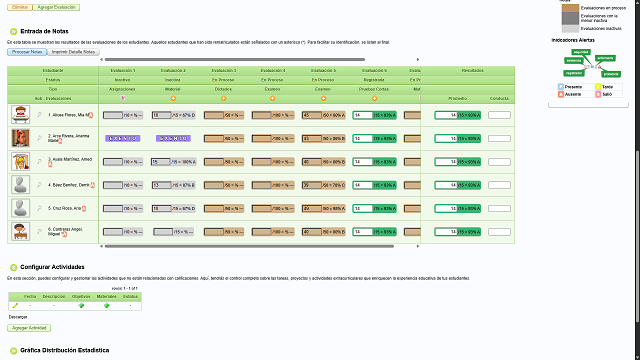
Task: Click purple attendance codes in Arce Evaluación 1
Action: 123,138
